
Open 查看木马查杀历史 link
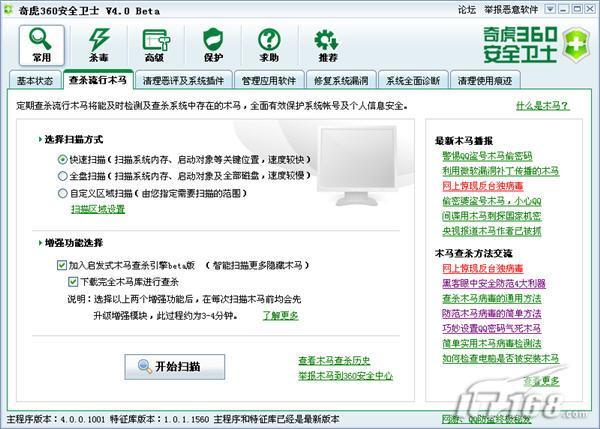point(336,360)
